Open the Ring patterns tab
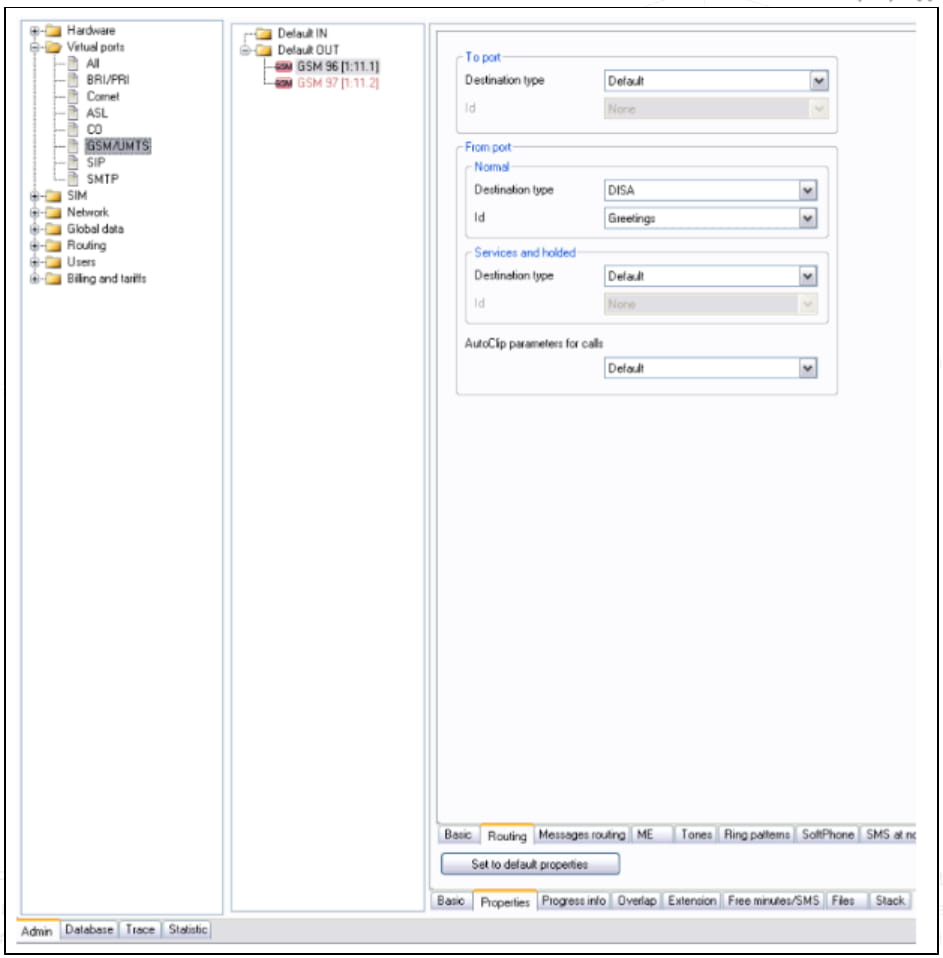This screenshot has height=958, width=943. pyautogui.click(x=757, y=835)
